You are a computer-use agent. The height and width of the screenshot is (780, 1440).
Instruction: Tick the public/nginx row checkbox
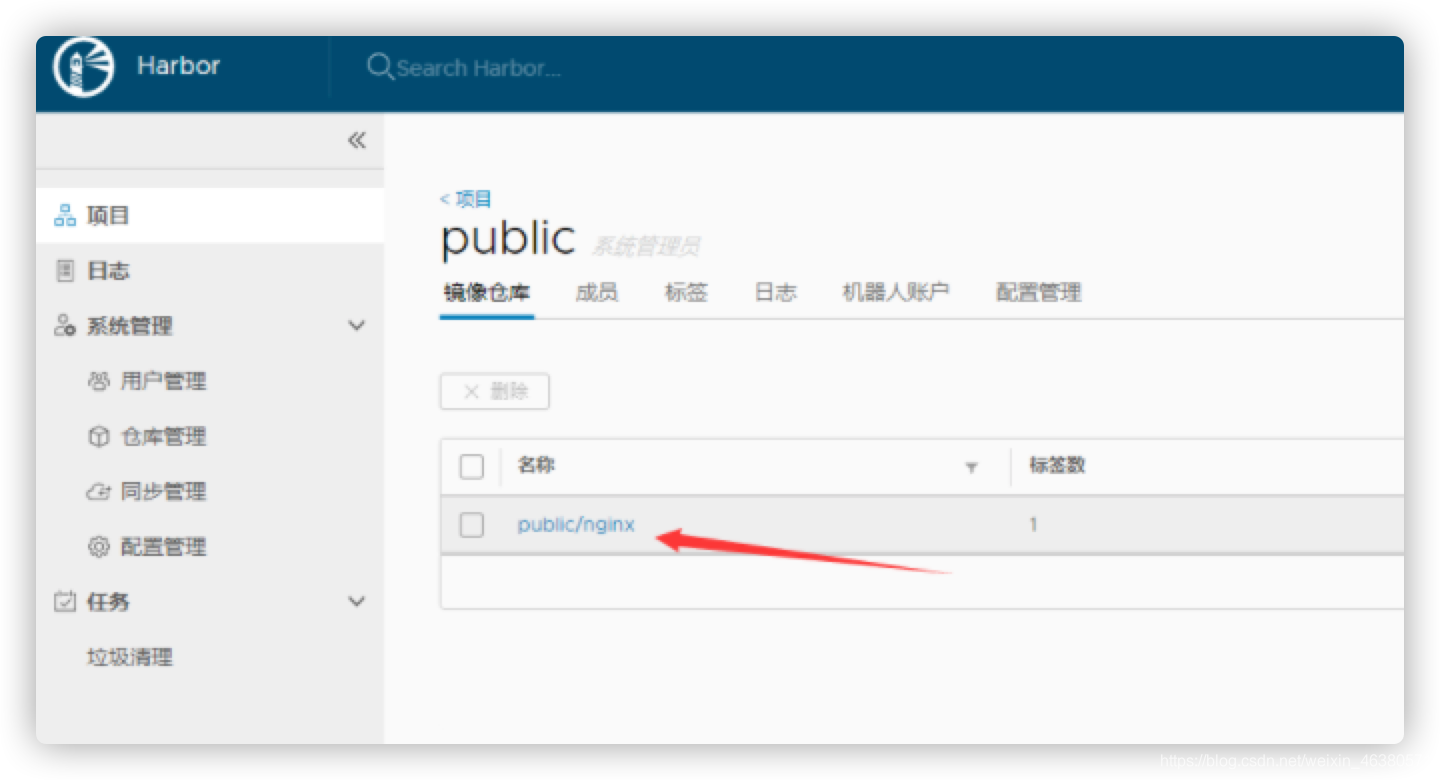[471, 524]
